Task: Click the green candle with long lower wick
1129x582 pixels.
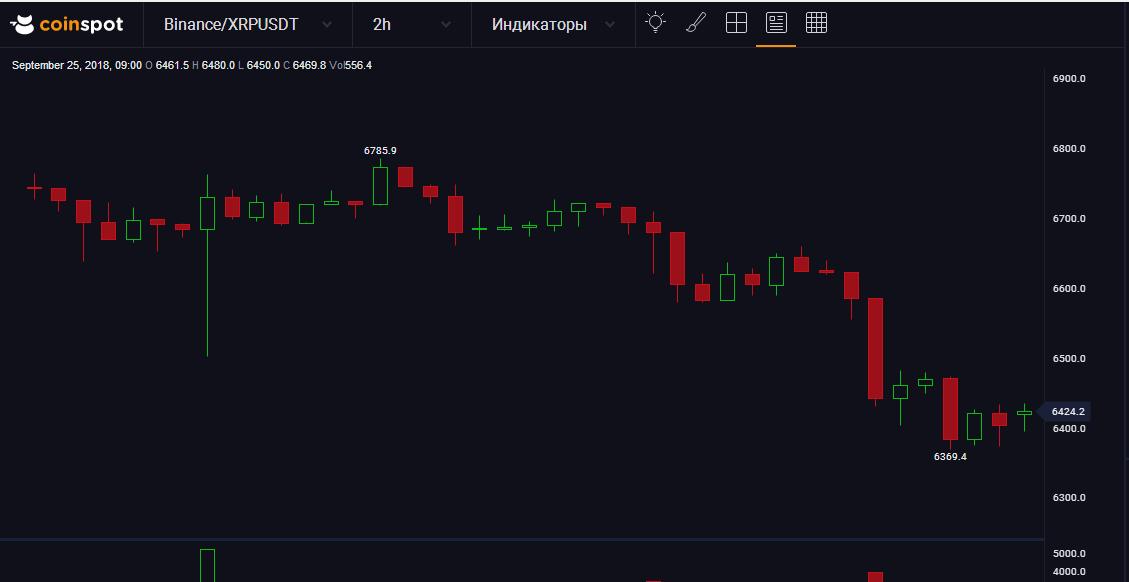Action: click(x=207, y=213)
